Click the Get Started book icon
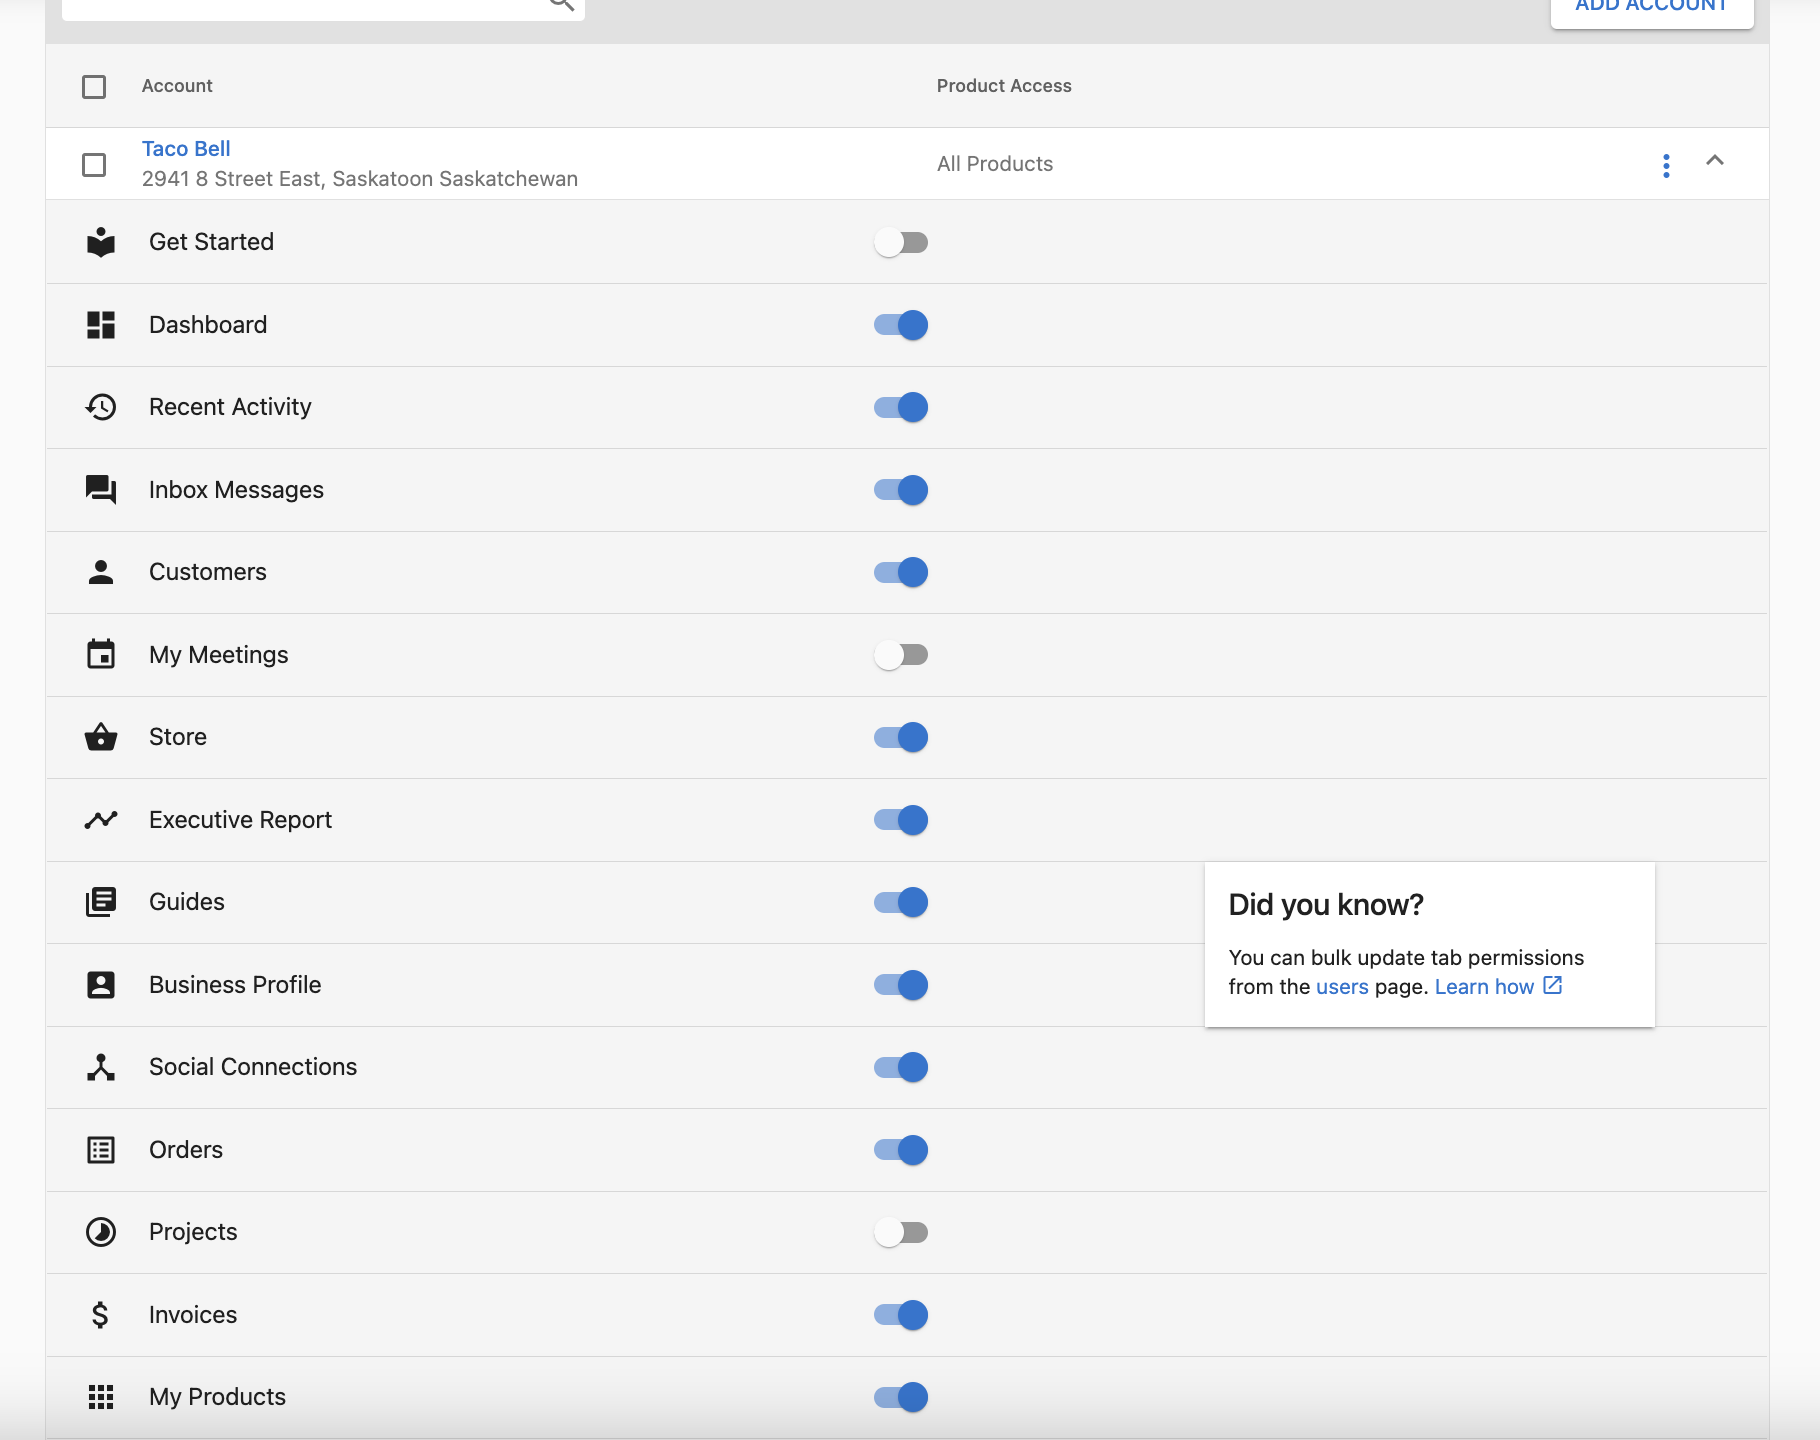This screenshot has height=1440, width=1820. (x=101, y=242)
